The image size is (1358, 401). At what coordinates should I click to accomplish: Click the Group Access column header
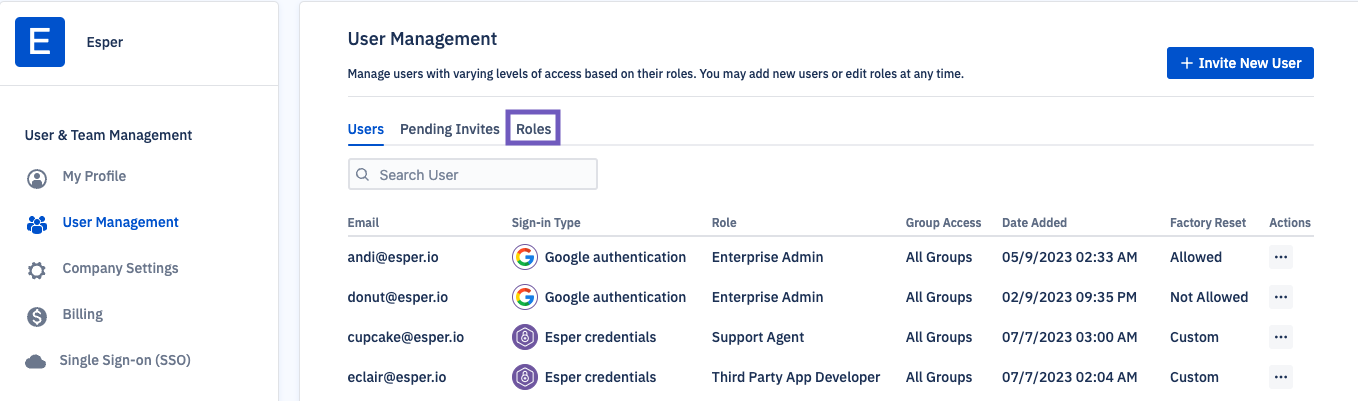[x=943, y=223]
